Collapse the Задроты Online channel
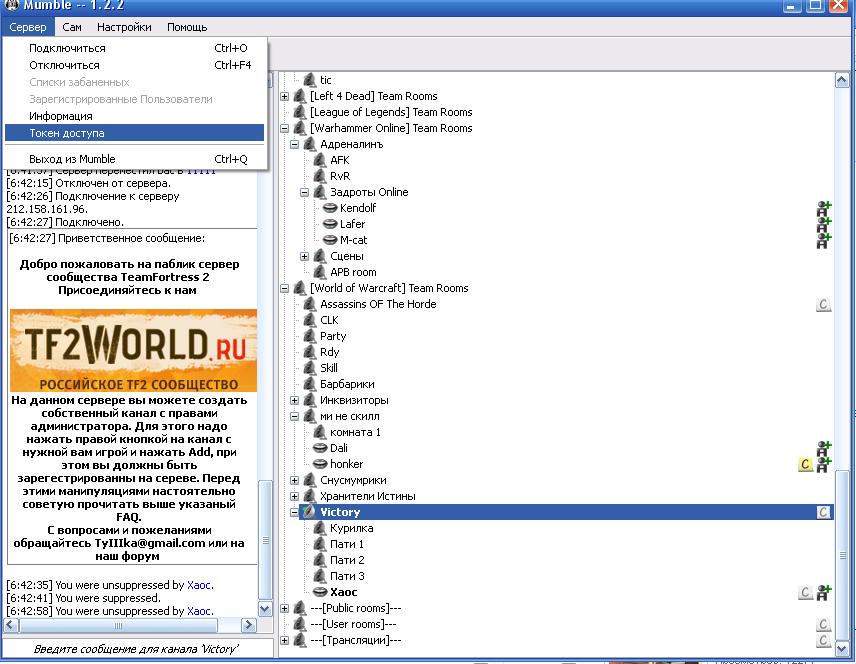Viewport: 856px width, 664px height. [x=305, y=193]
